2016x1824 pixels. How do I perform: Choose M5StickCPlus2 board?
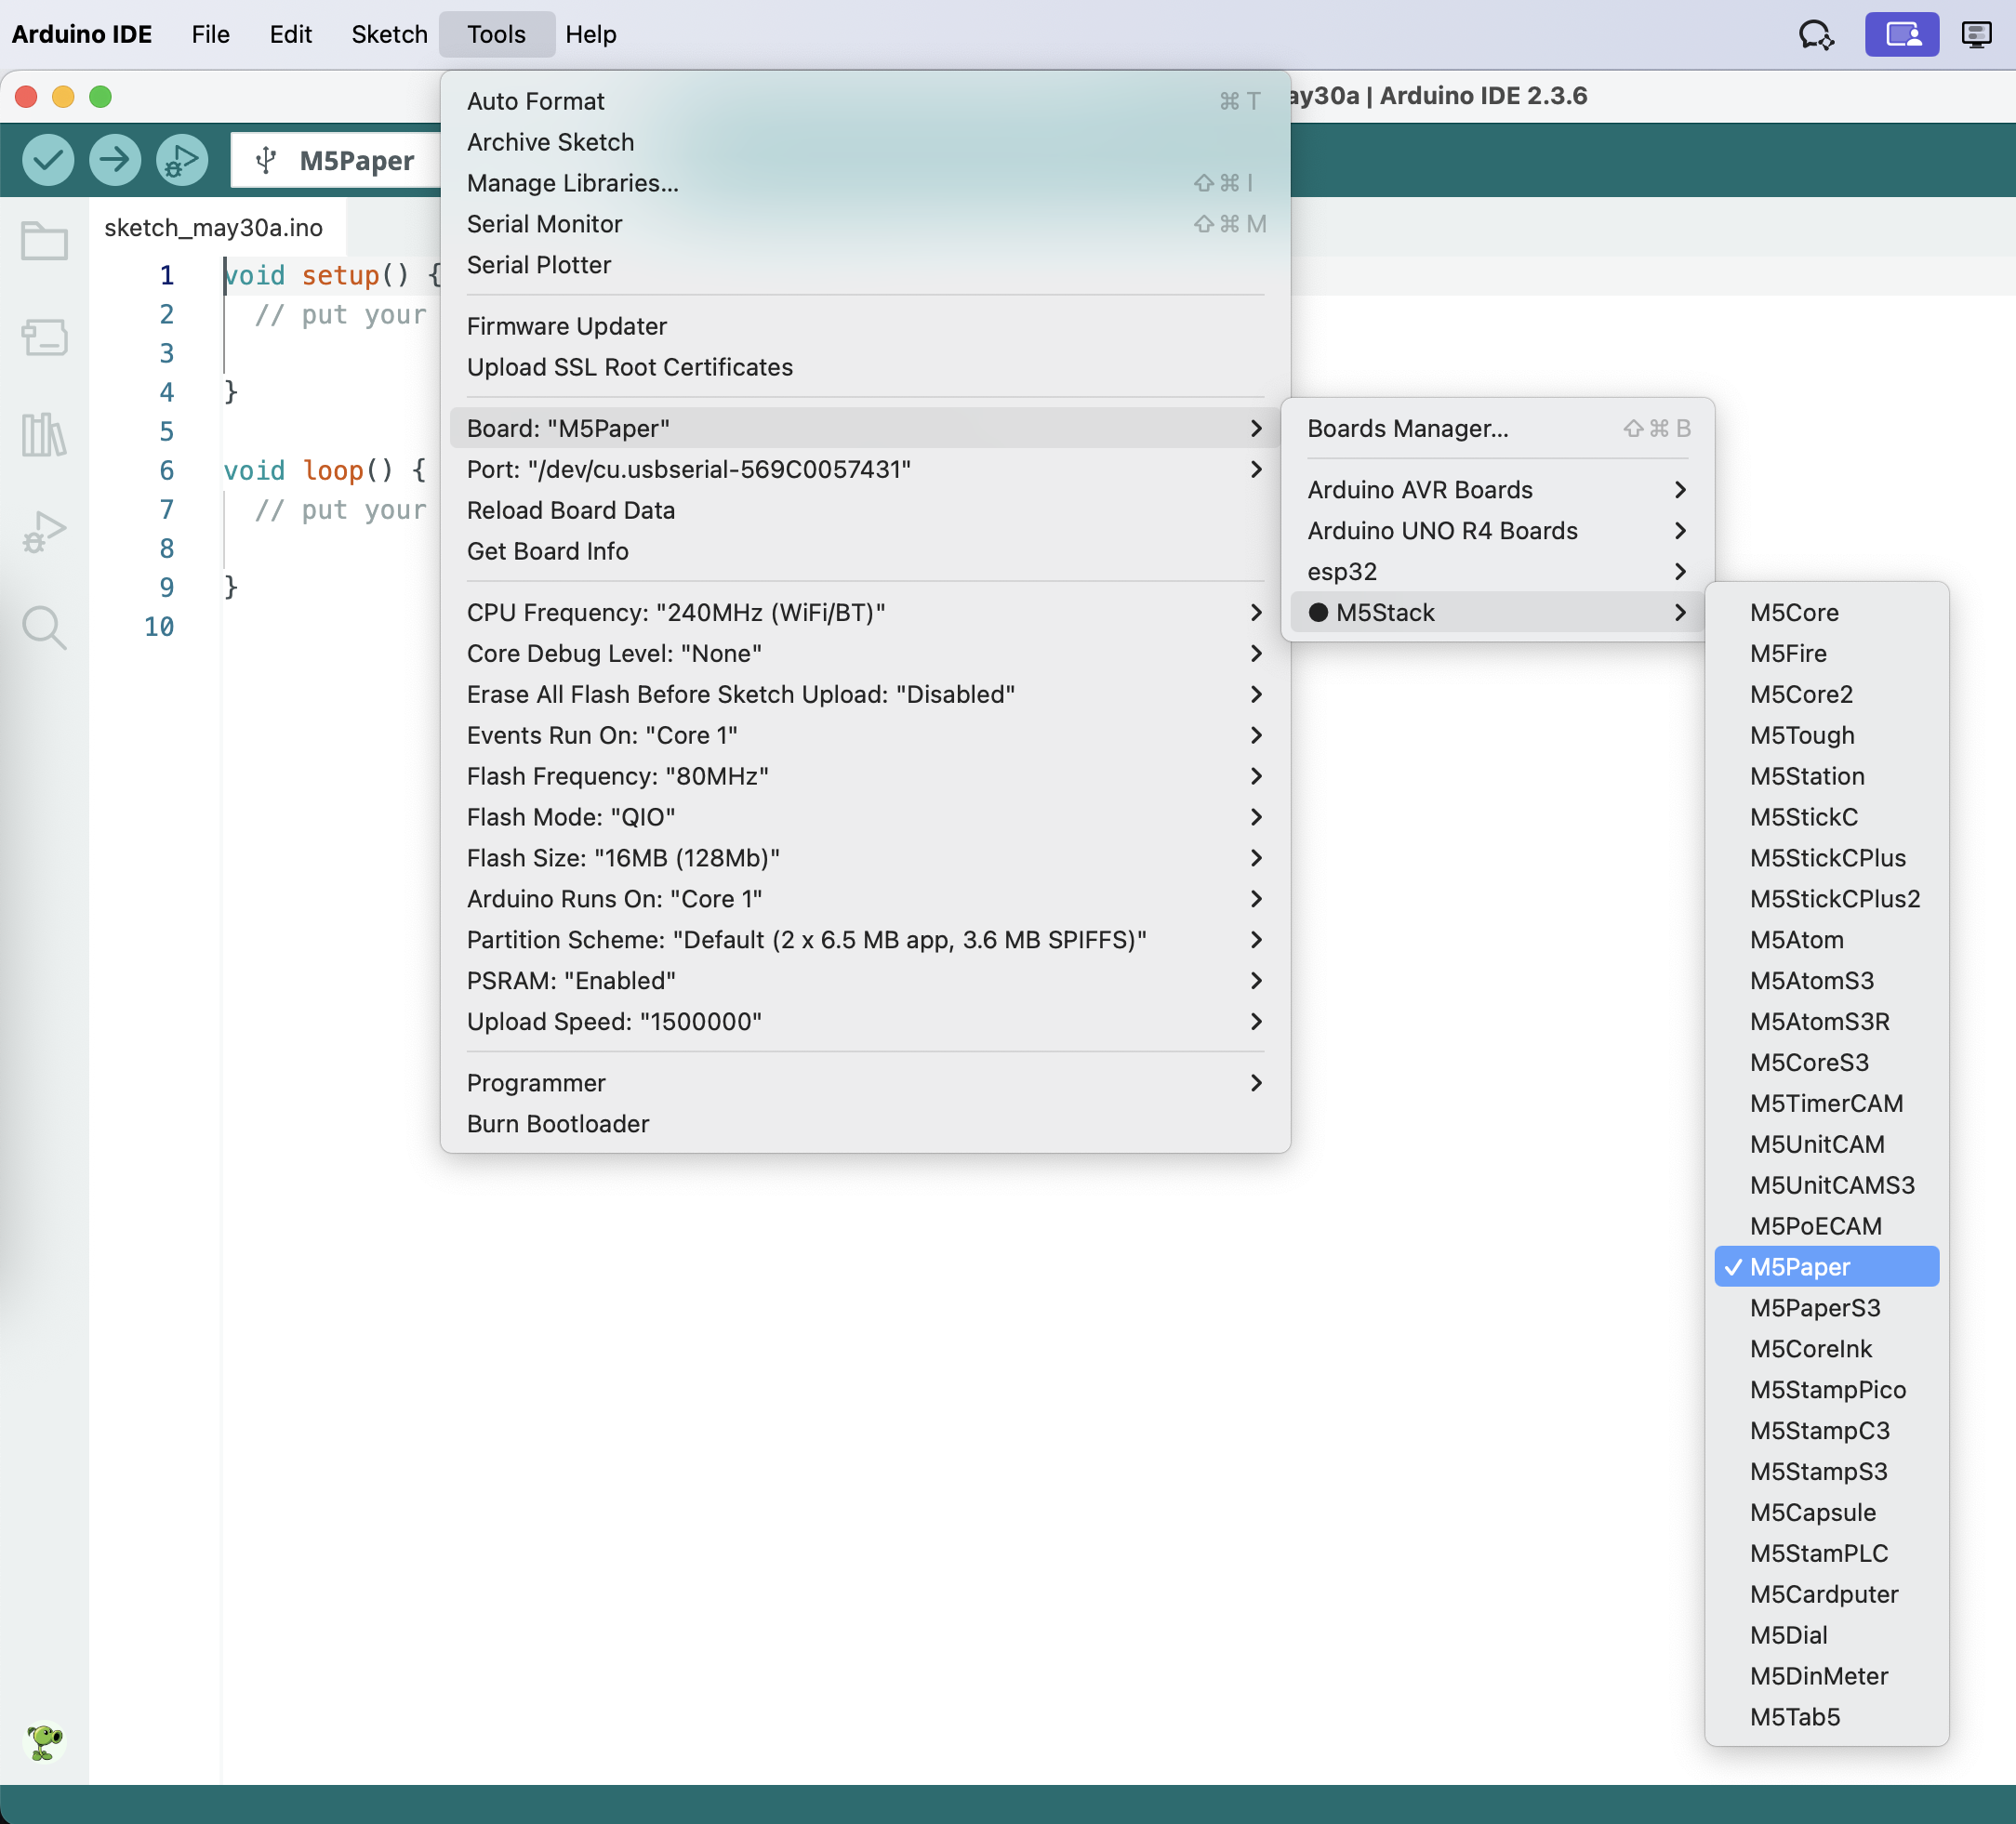coord(1826,898)
